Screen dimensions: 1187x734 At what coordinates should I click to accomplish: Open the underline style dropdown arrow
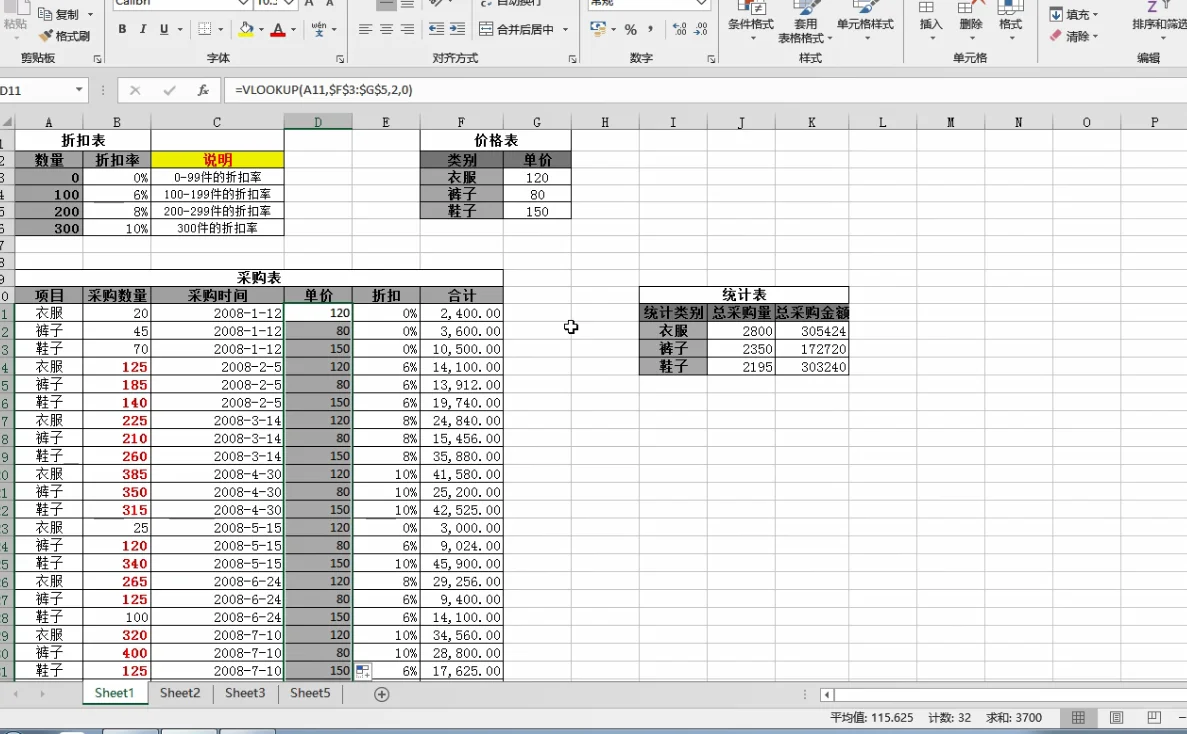179,30
